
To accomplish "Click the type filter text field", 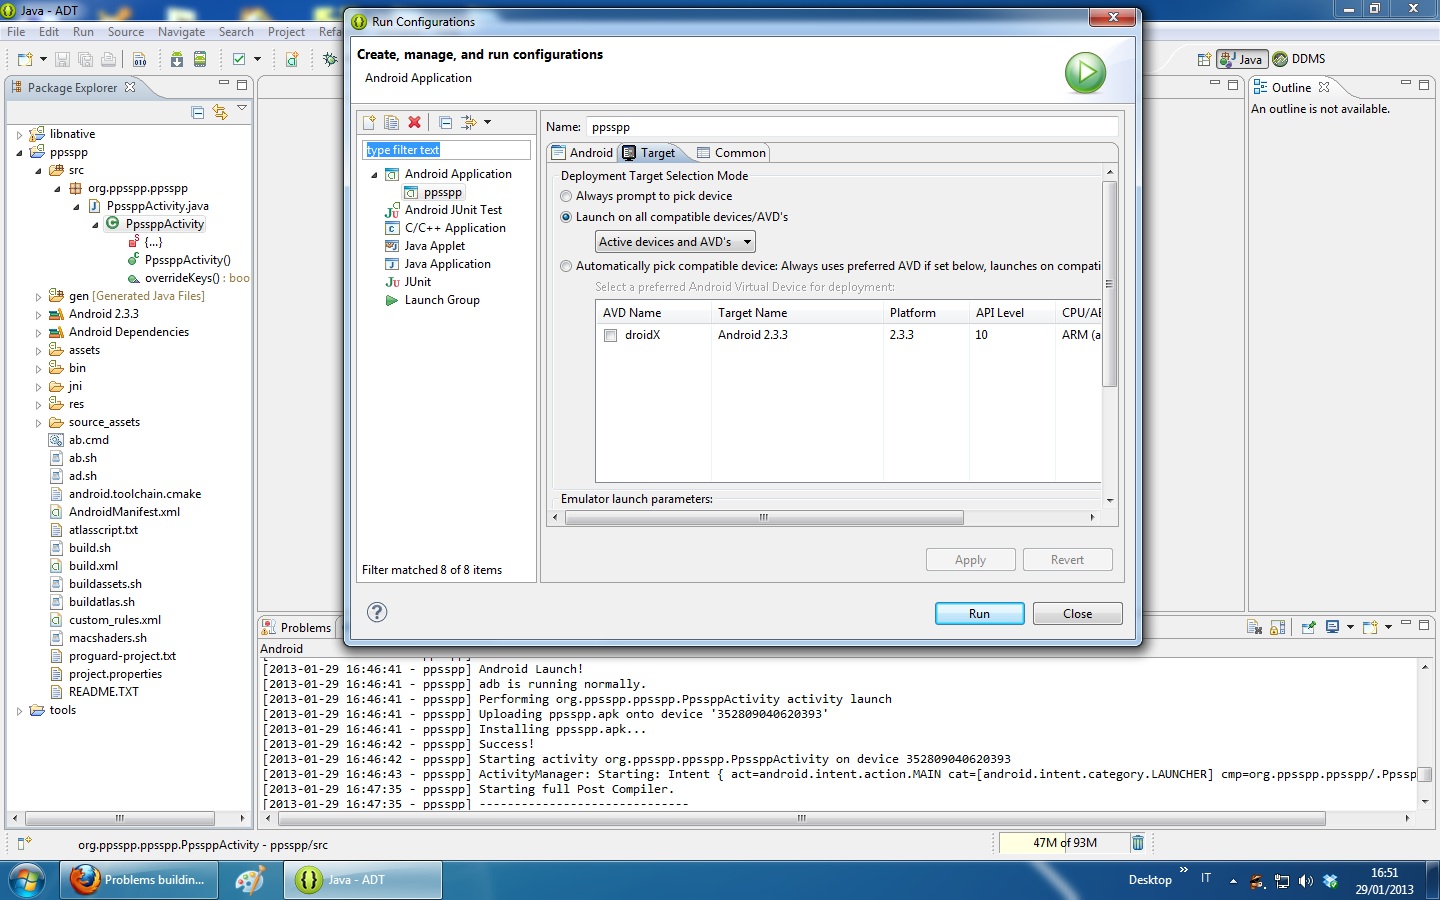I will click(x=446, y=150).
